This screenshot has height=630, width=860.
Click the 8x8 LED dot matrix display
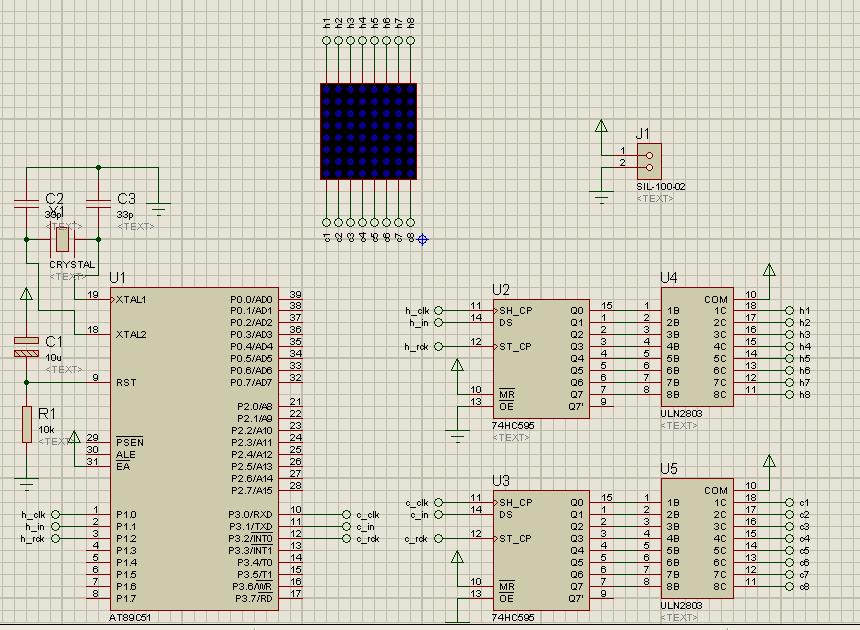pyautogui.click(x=369, y=132)
